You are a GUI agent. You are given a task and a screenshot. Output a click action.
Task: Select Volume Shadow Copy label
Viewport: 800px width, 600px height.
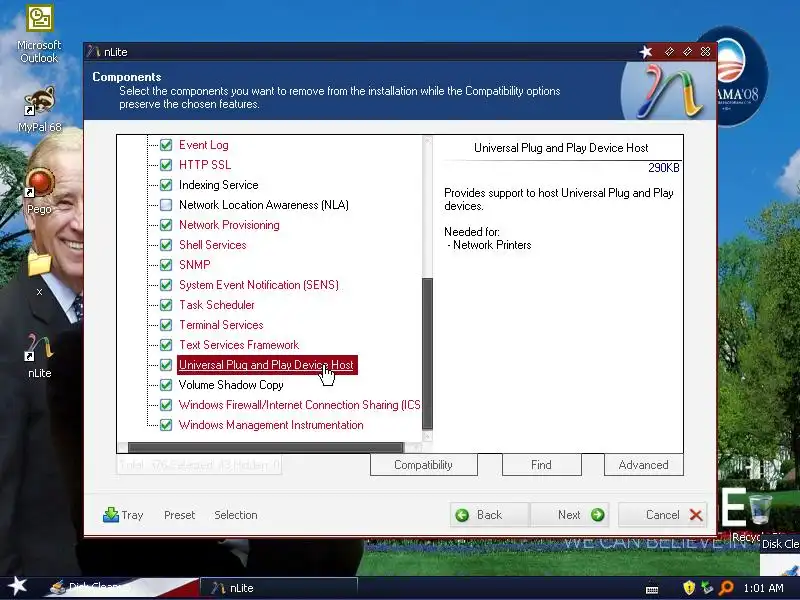(x=231, y=385)
